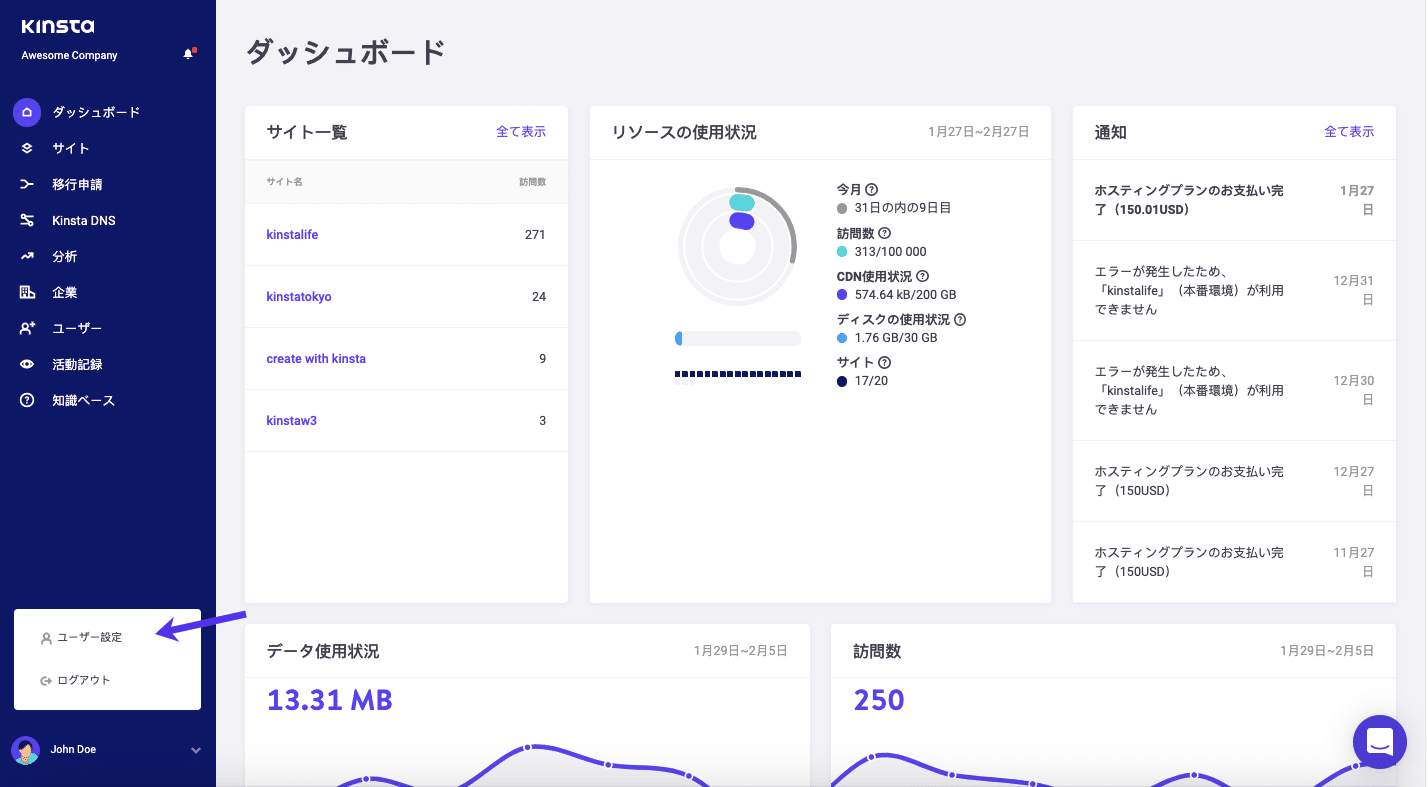Click the help icon next to サイト usage
Image resolution: width=1428 pixels, height=787 pixels.
tap(884, 363)
